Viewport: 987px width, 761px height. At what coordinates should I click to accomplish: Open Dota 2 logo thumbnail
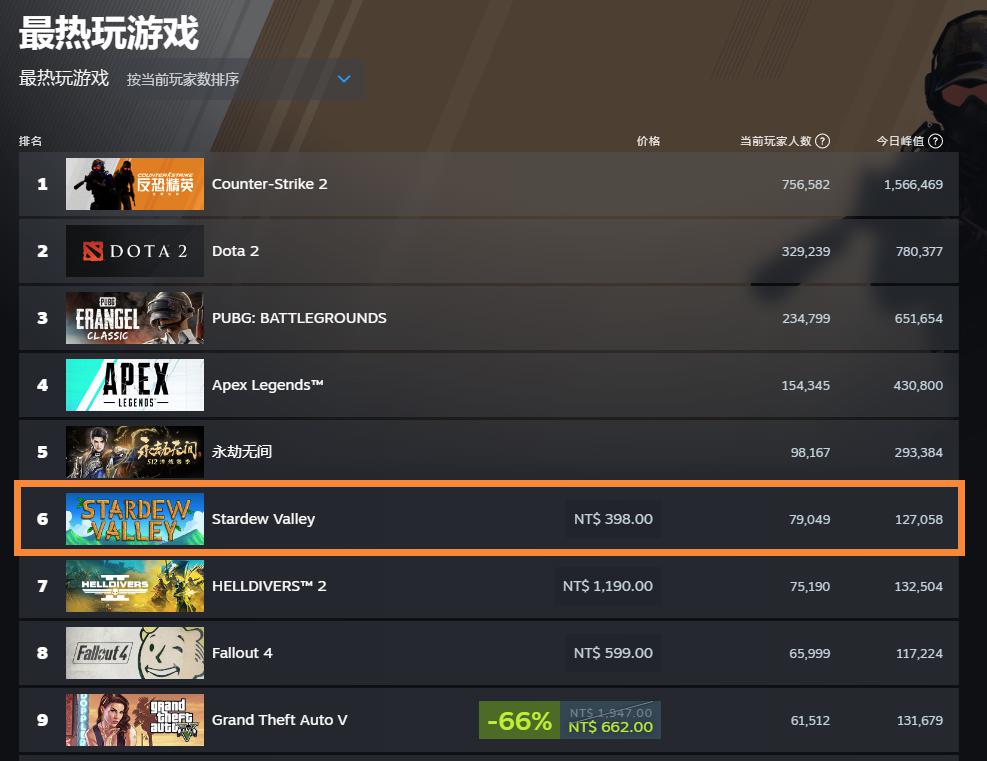[x=135, y=251]
